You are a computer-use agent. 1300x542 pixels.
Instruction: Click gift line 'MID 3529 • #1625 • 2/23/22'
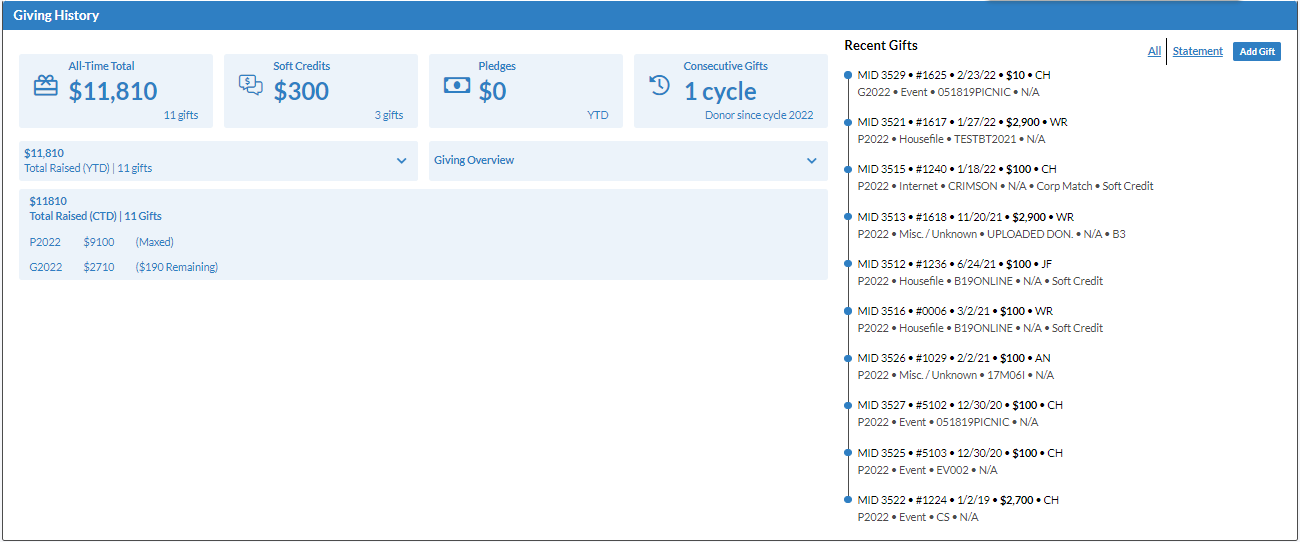click(954, 75)
